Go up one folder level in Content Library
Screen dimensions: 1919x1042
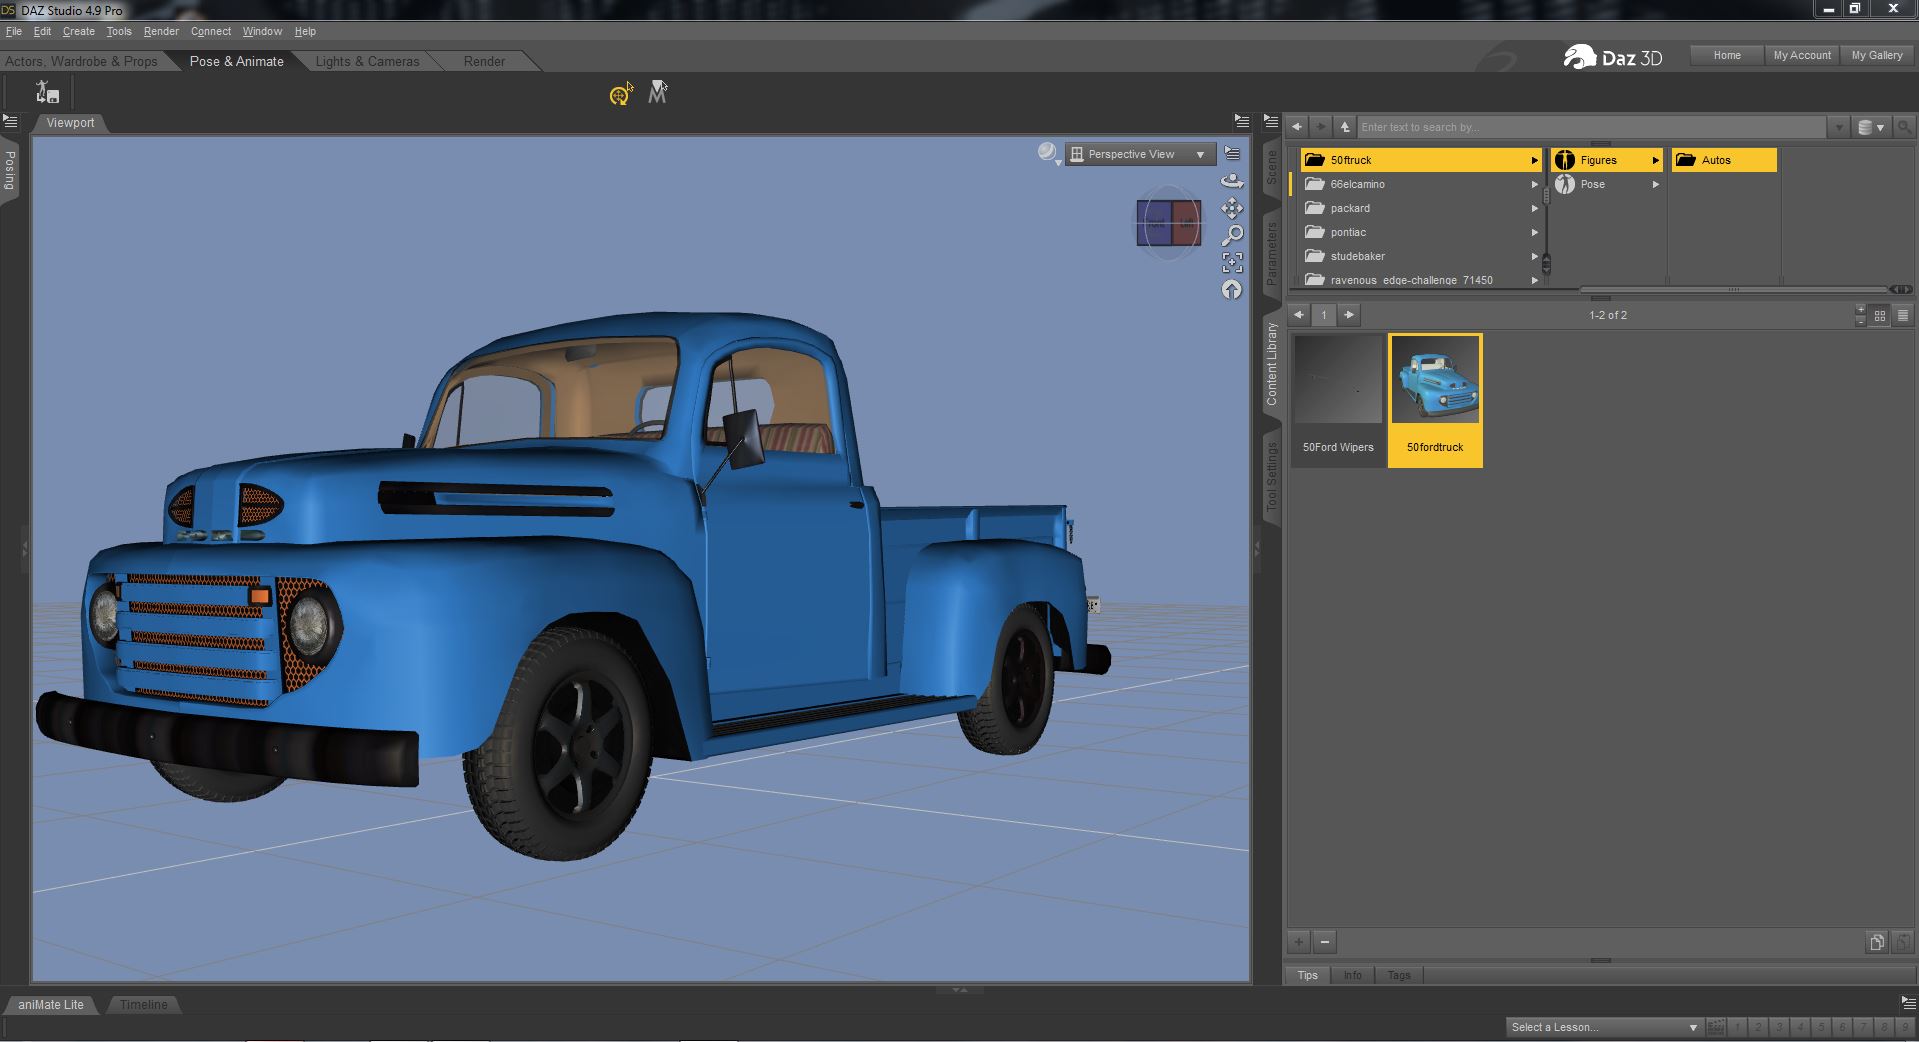[1345, 127]
